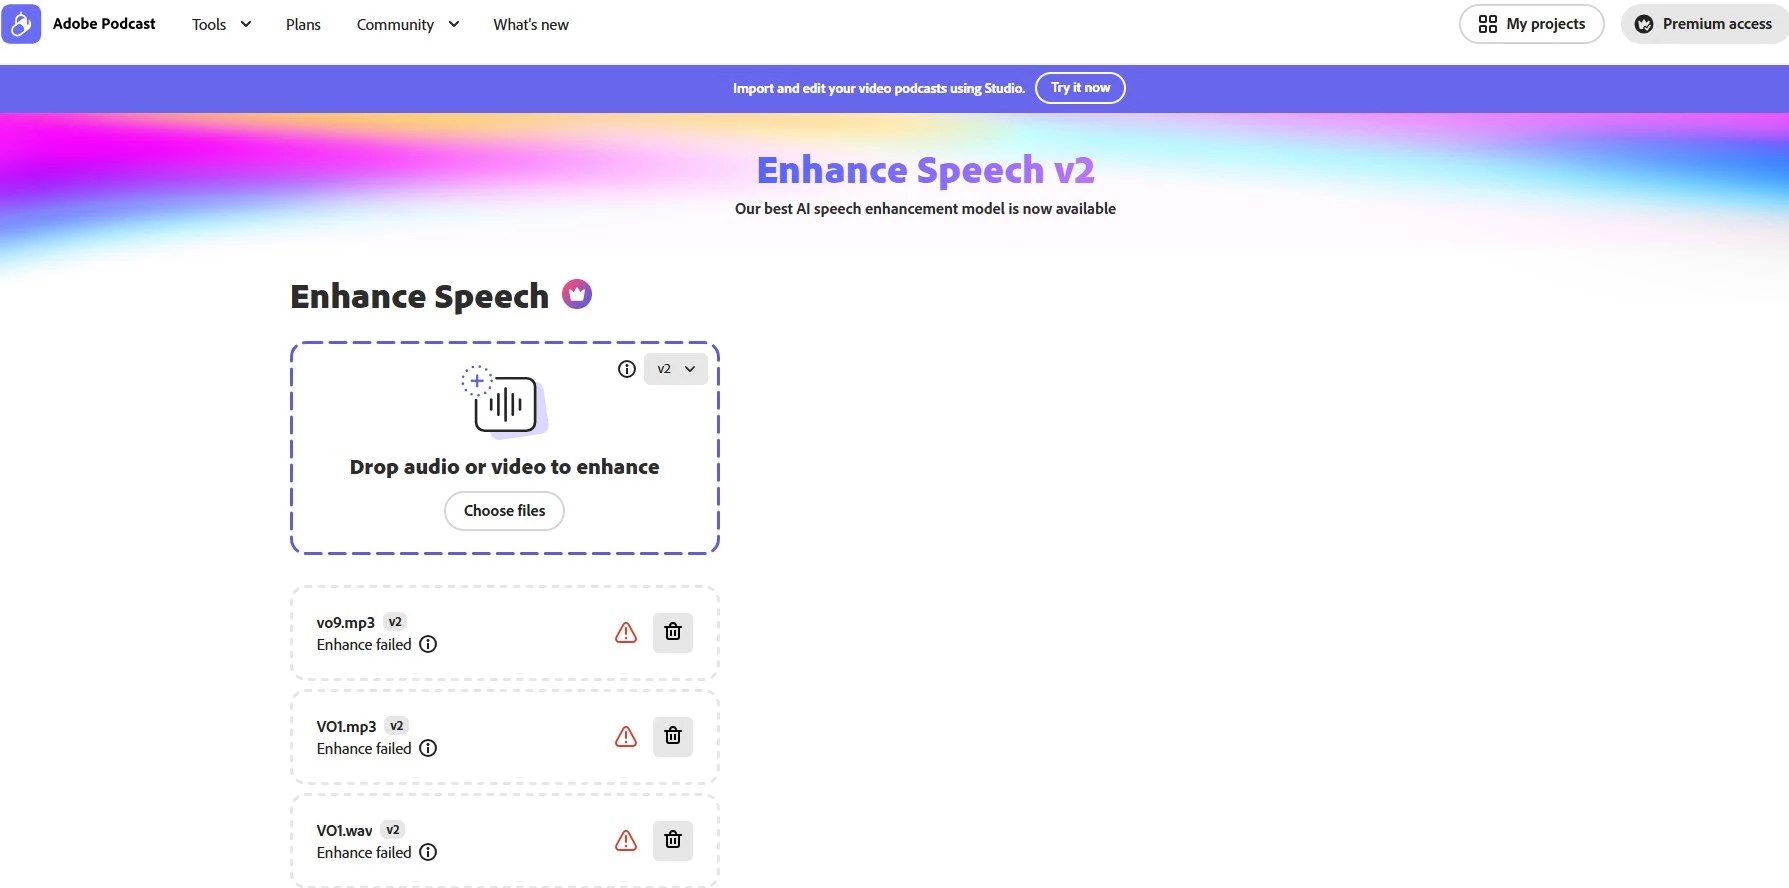Click the VO1.mp3 file name
The height and width of the screenshot is (888, 1789).
(346, 727)
